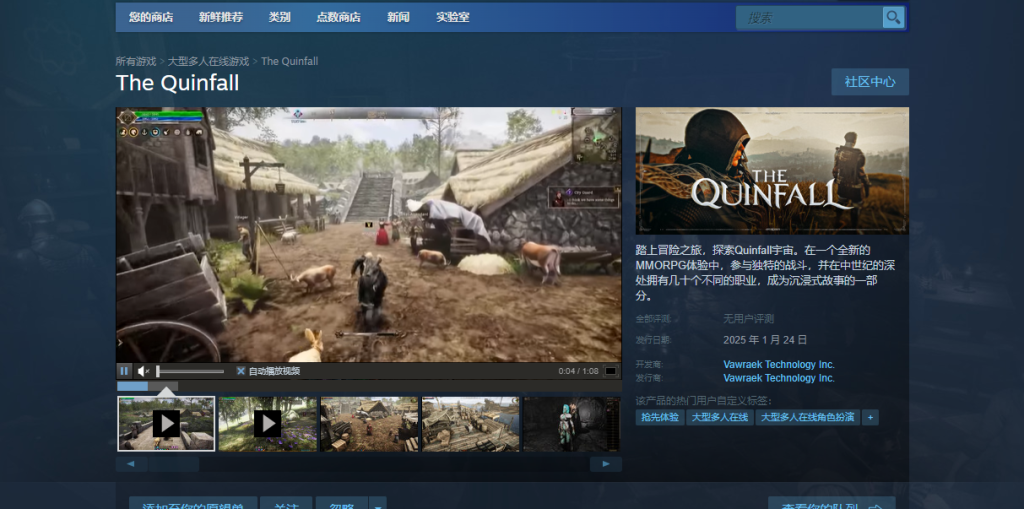
Task: Pause the game trailer video
Action: tap(124, 371)
